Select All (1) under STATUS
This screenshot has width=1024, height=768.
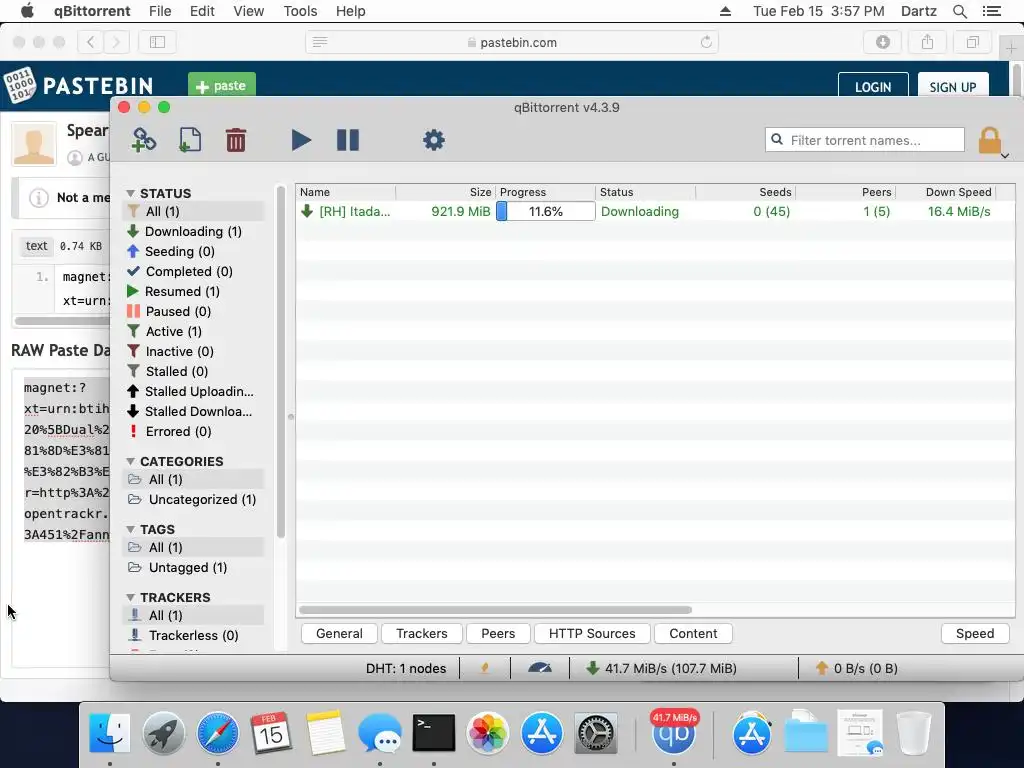pos(193,211)
